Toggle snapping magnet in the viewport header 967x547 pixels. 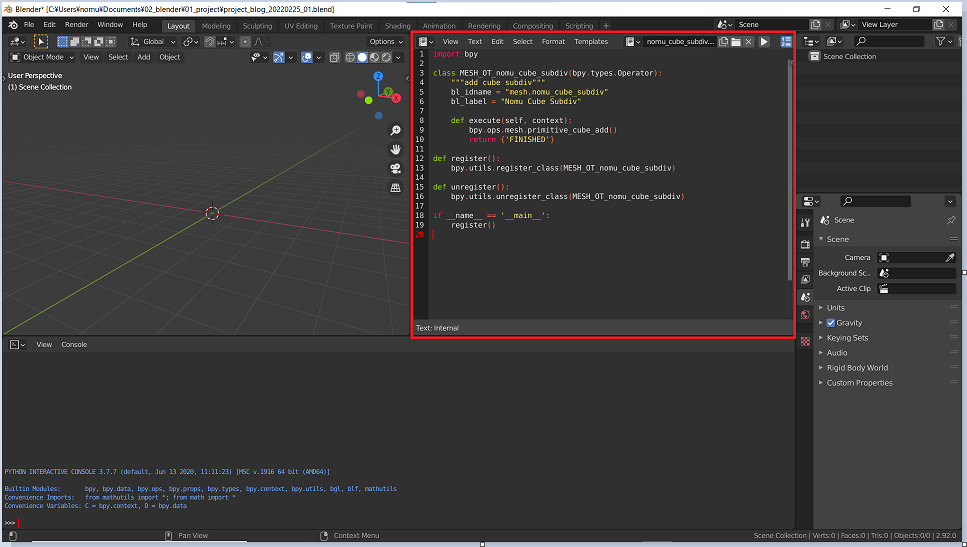click(210, 42)
